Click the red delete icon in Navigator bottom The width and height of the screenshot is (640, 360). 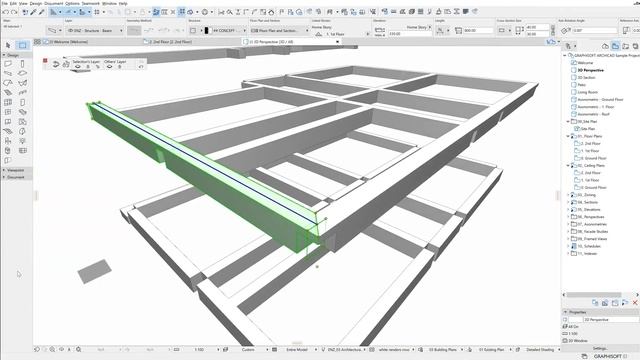click(635, 302)
